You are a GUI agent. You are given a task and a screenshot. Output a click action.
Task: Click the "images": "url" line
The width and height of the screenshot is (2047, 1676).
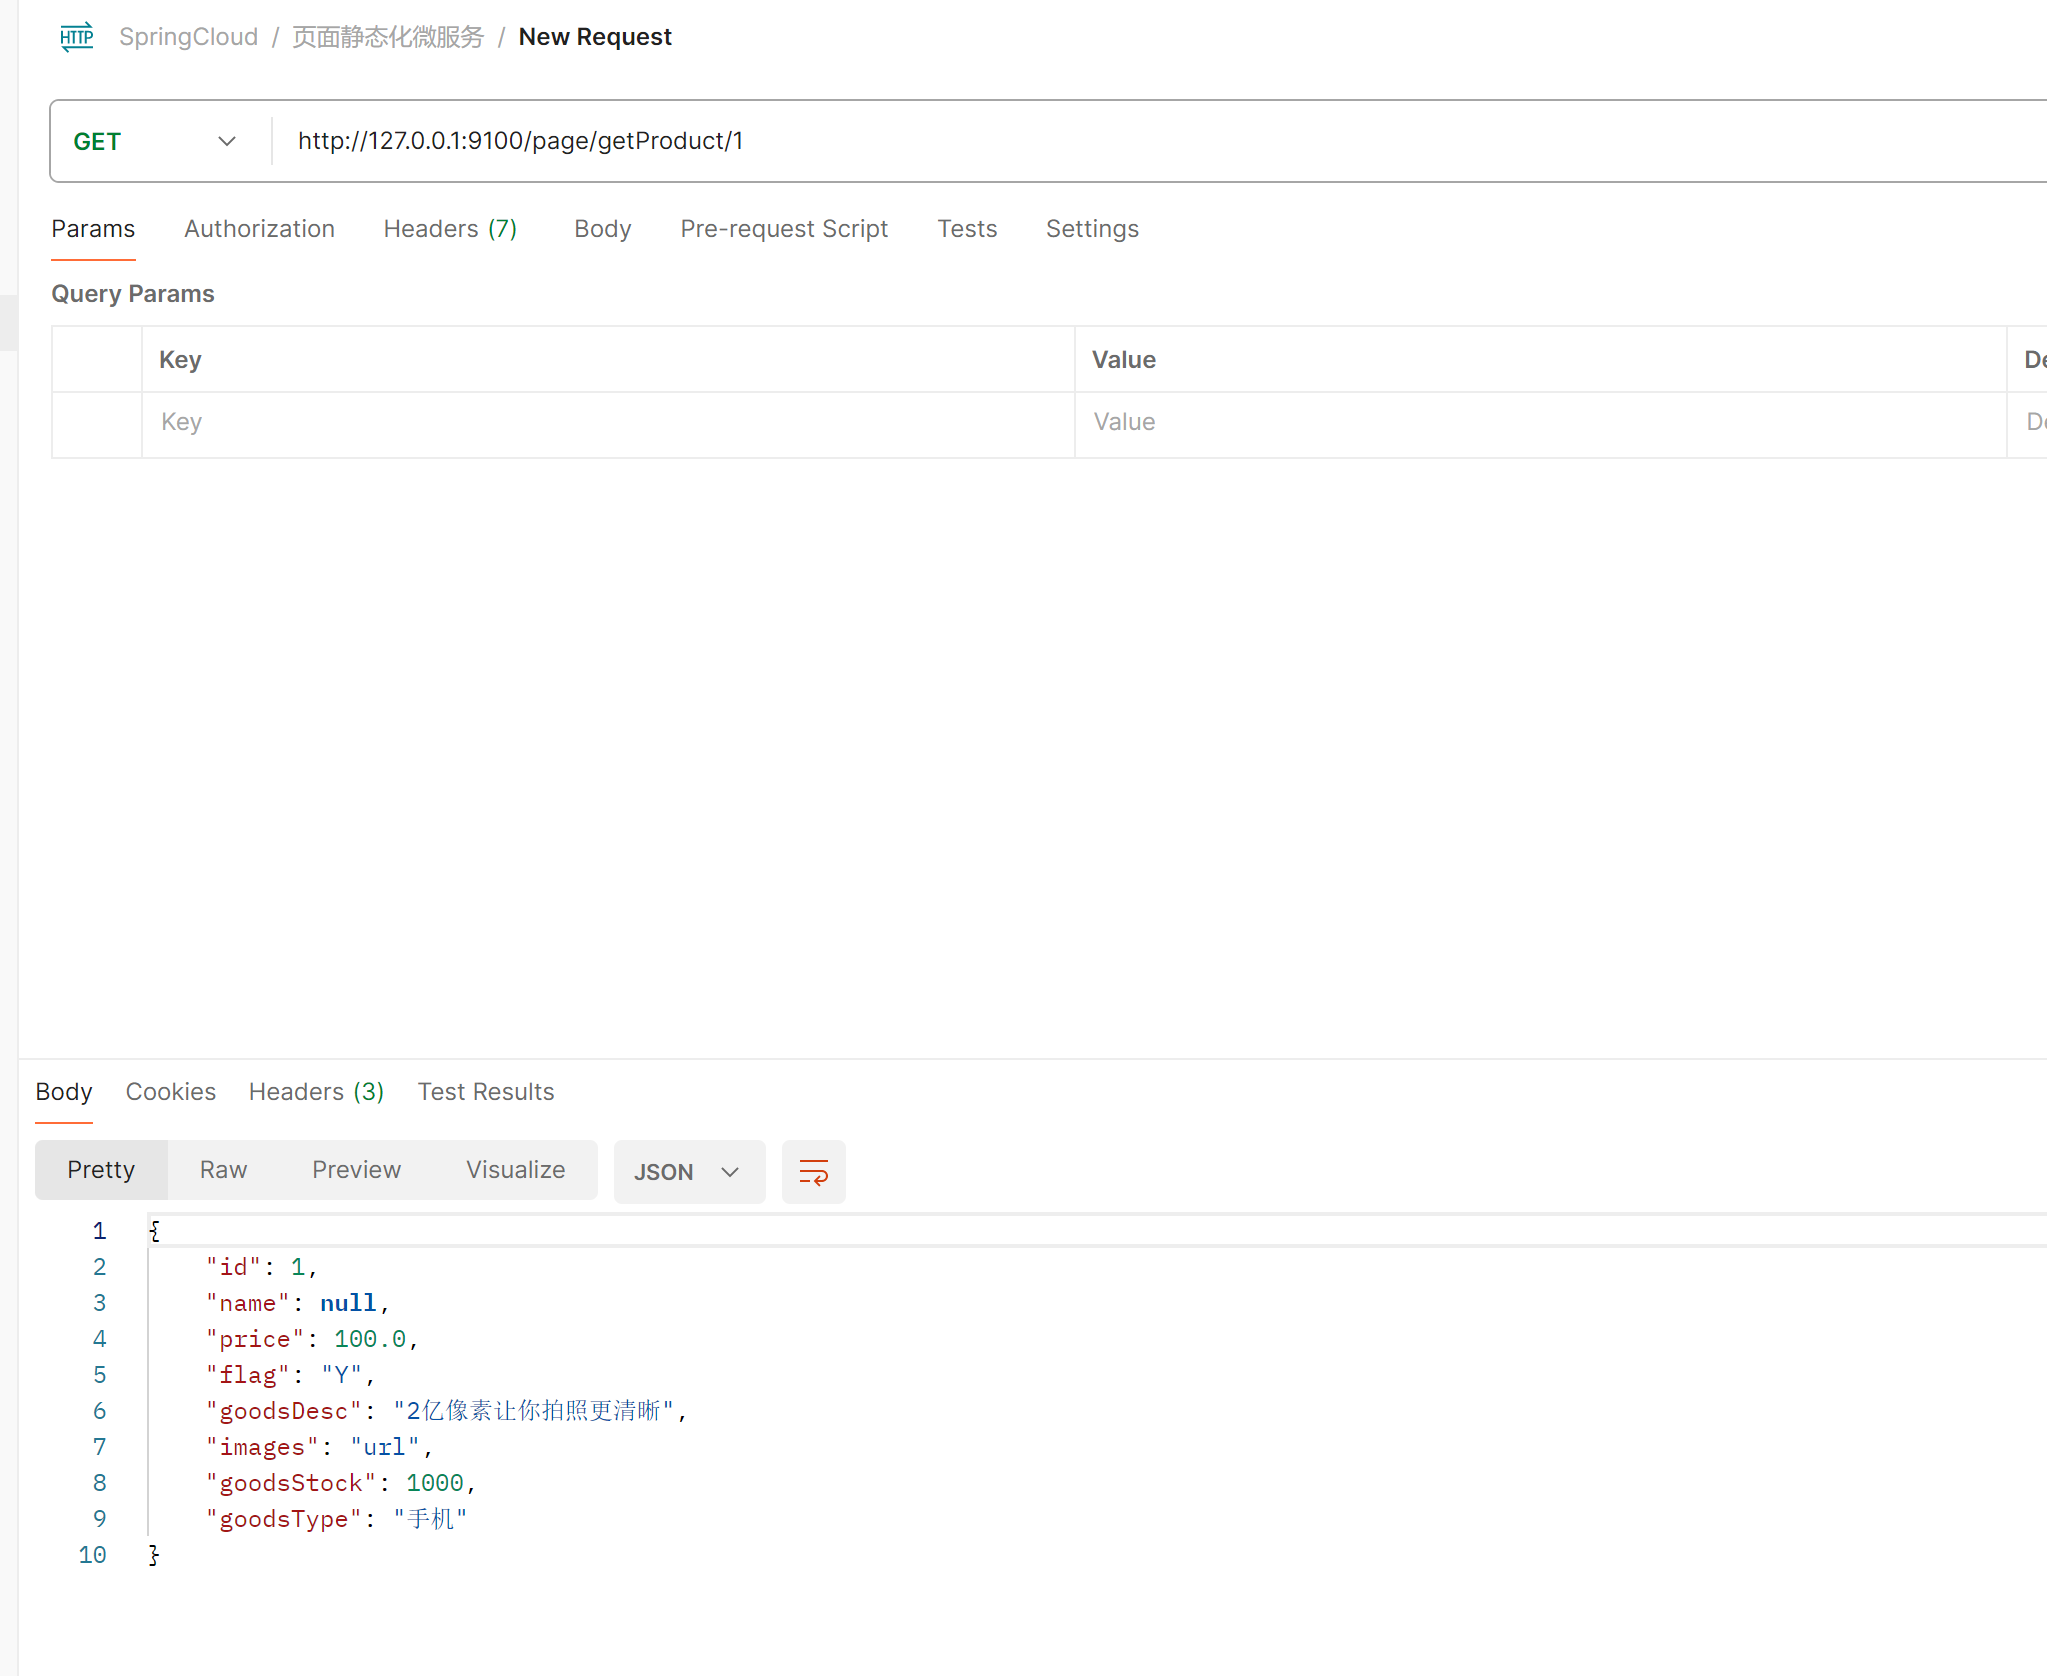coord(319,1447)
